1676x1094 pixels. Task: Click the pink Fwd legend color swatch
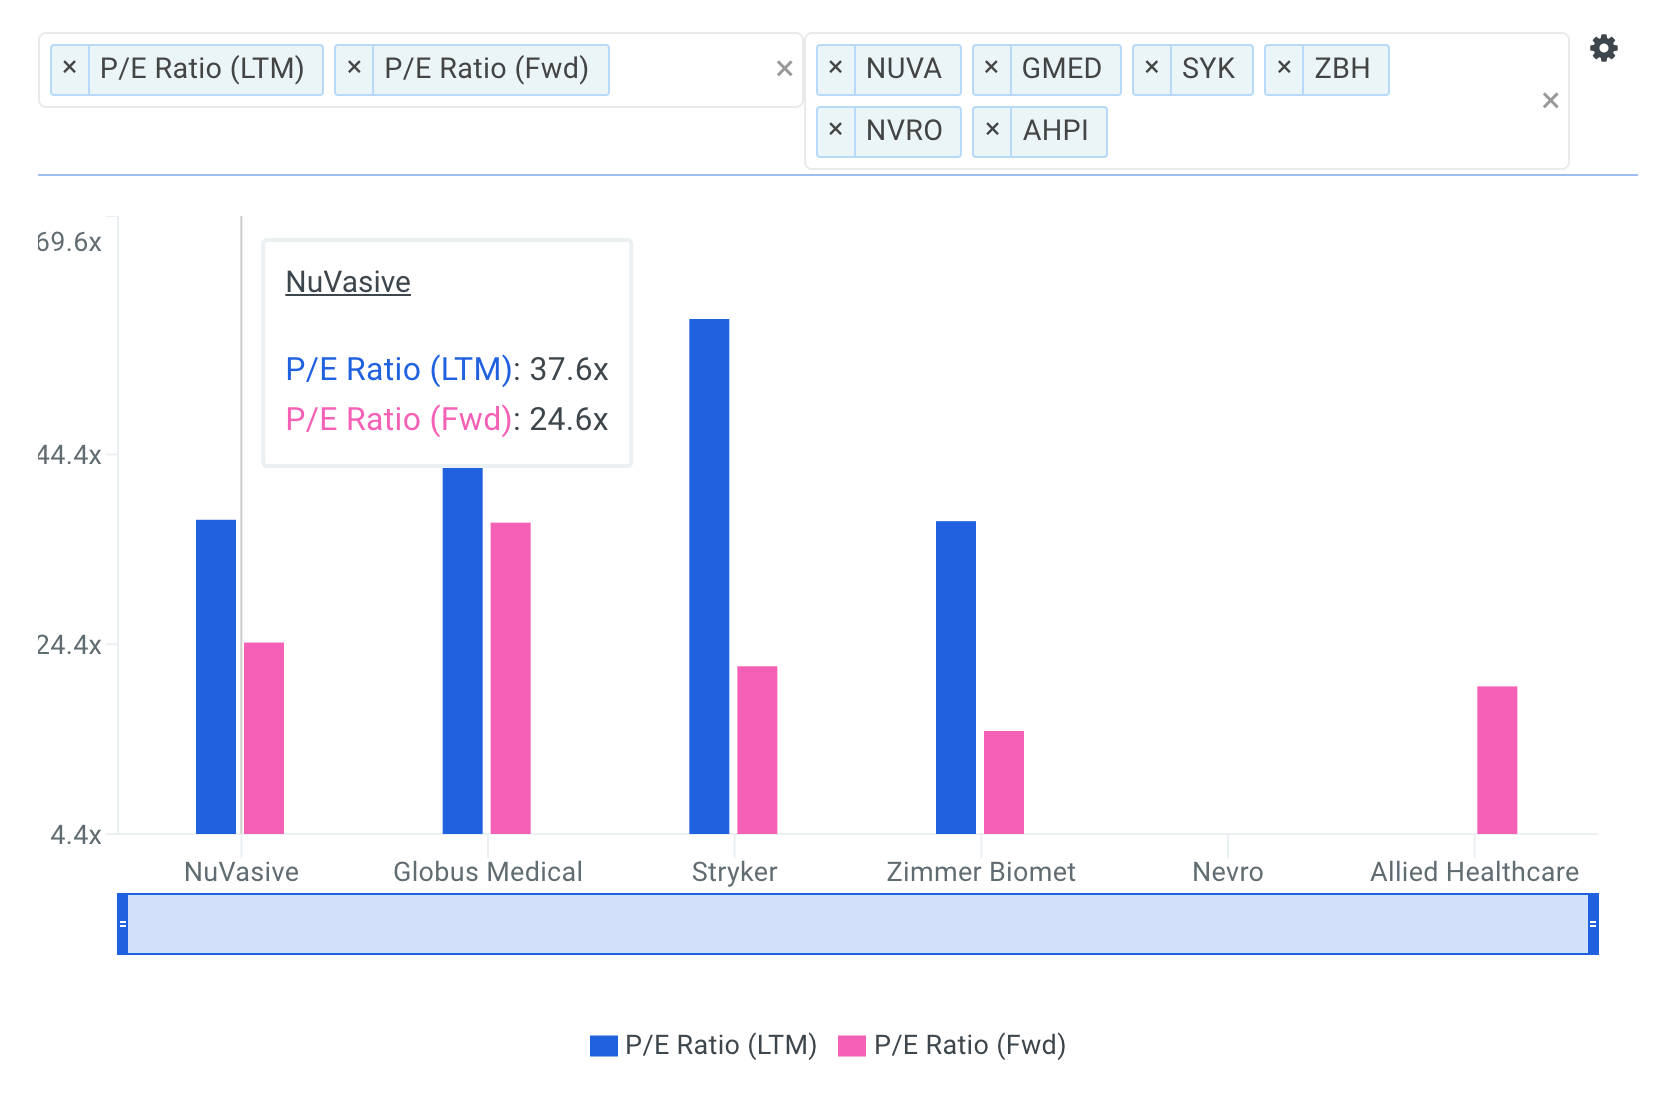(852, 1046)
